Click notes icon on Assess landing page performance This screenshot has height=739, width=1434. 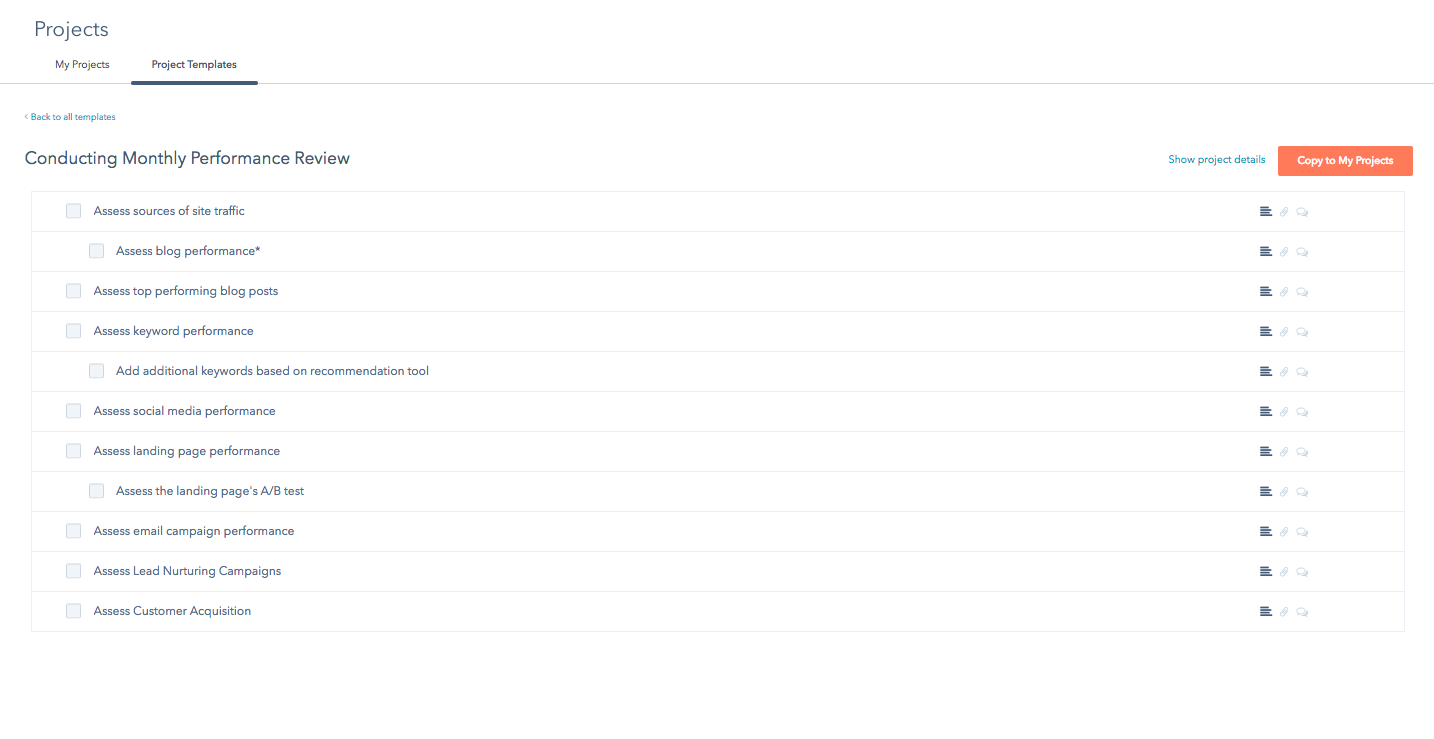click(x=1265, y=451)
